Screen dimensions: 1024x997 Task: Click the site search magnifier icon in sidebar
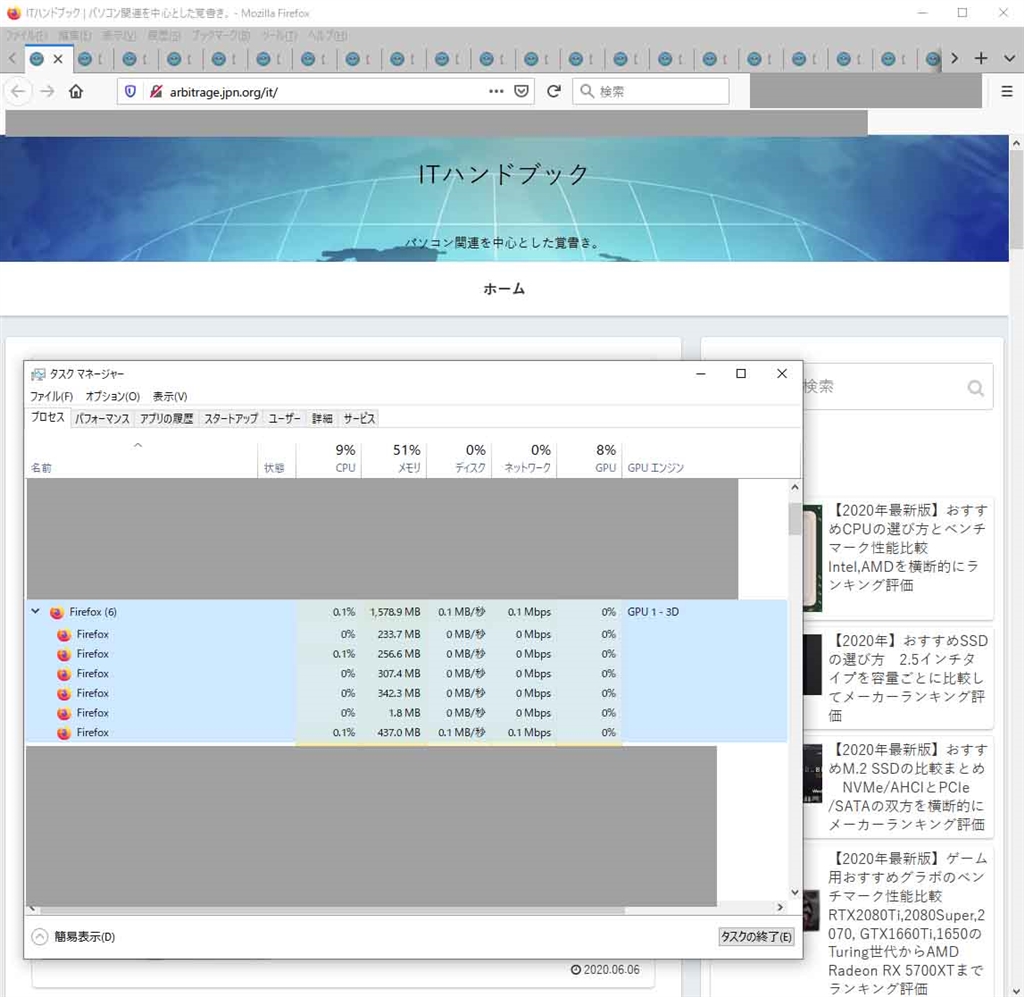975,388
